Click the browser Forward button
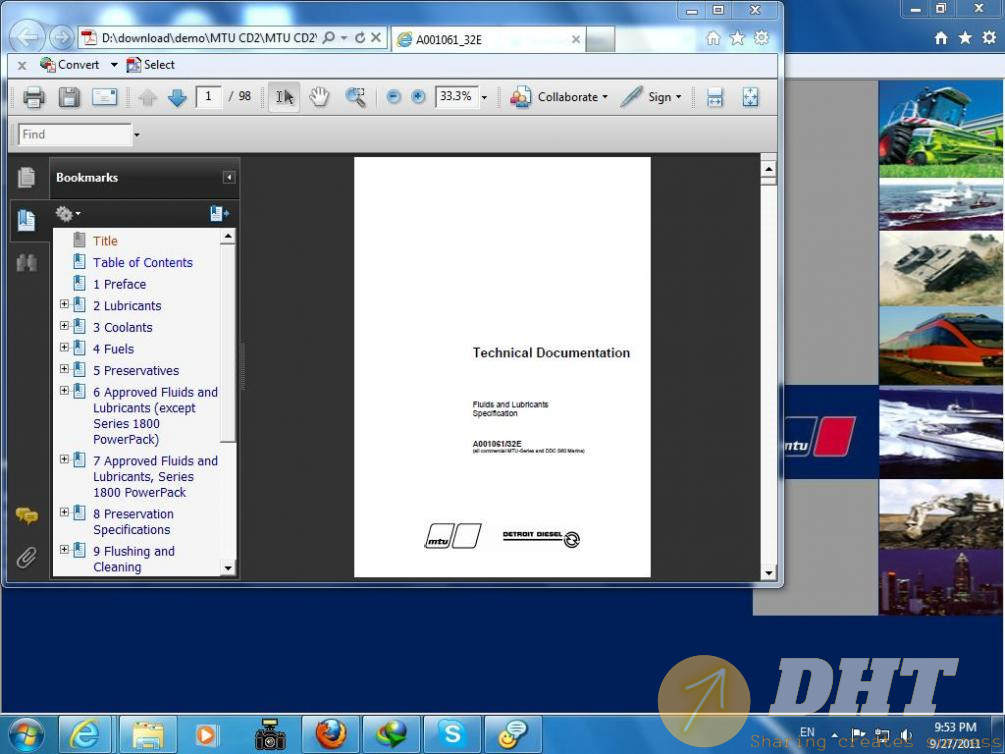The image size is (1005, 754). [61, 38]
